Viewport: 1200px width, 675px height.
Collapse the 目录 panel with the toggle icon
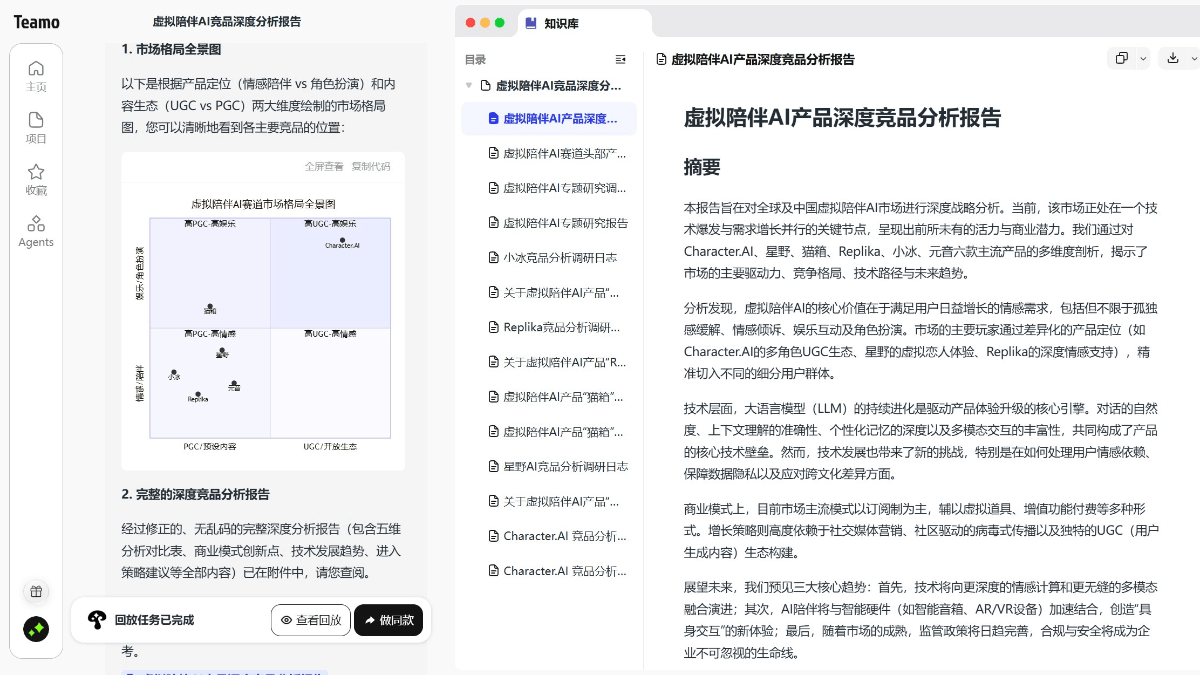[621, 59]
